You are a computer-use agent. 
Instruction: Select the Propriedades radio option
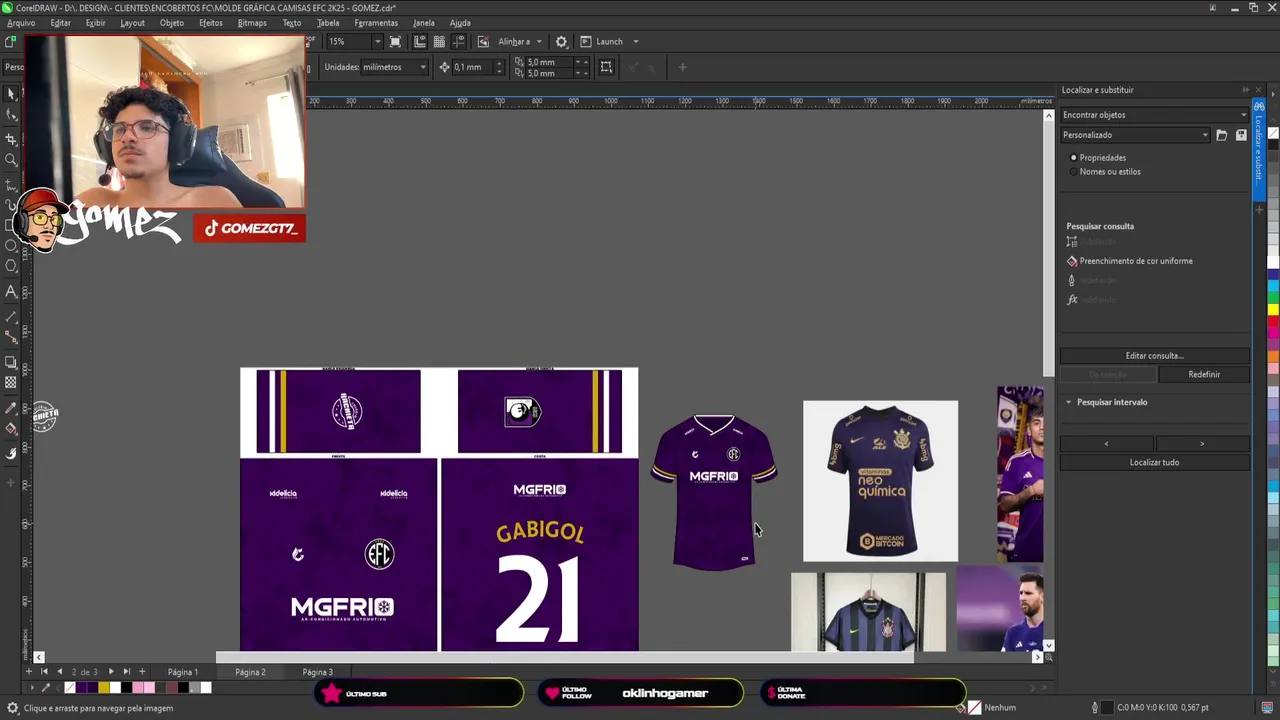1073,158
